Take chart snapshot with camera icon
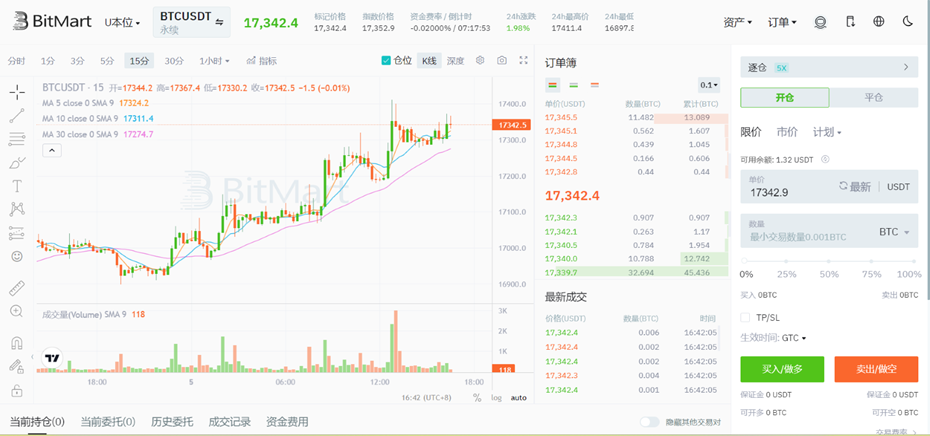 click(501, 61)
